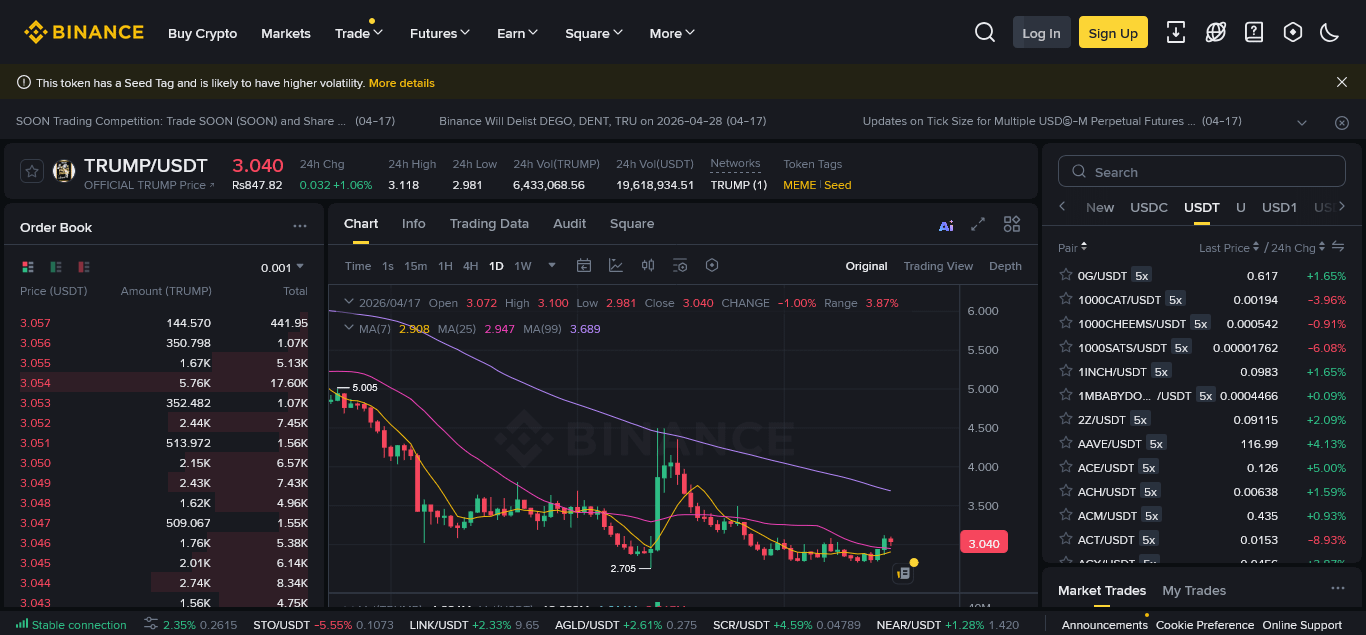Open the My Trades tab
Screen dimensions: 1366x635
pos(1194,590)
